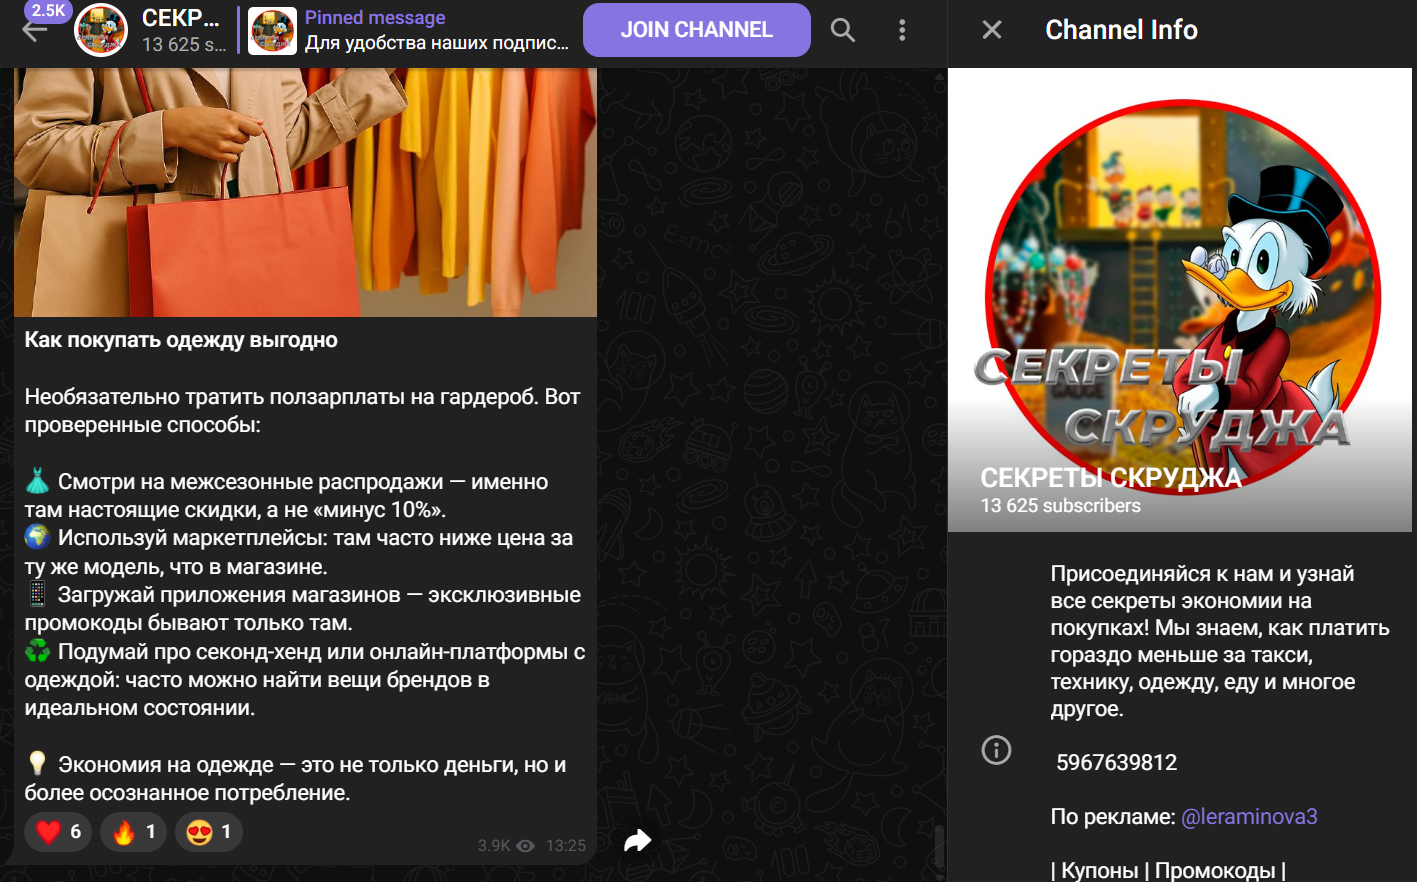Click the JOIN CHANNEL button
This screenshot has width=1417, height=882.
[697, 30]
